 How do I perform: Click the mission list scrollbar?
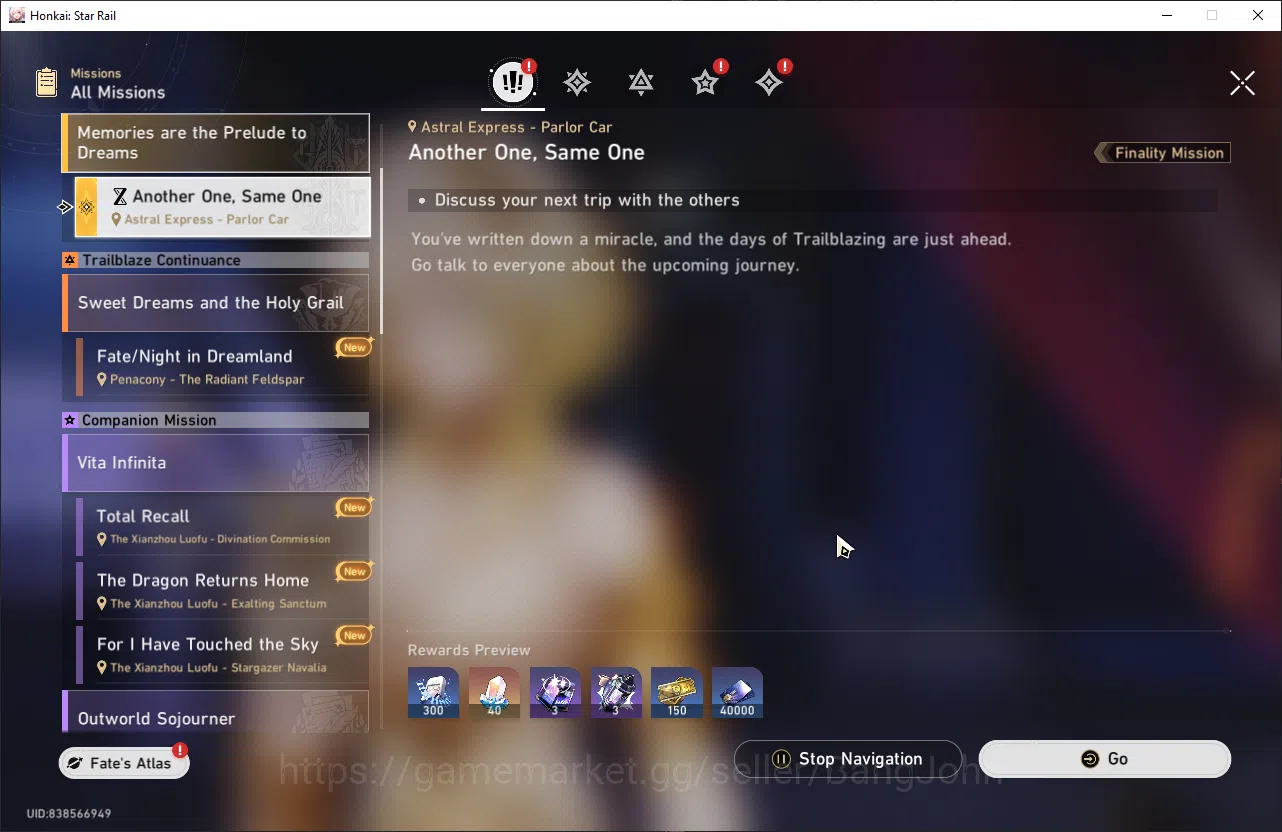[x=381, y=250]
